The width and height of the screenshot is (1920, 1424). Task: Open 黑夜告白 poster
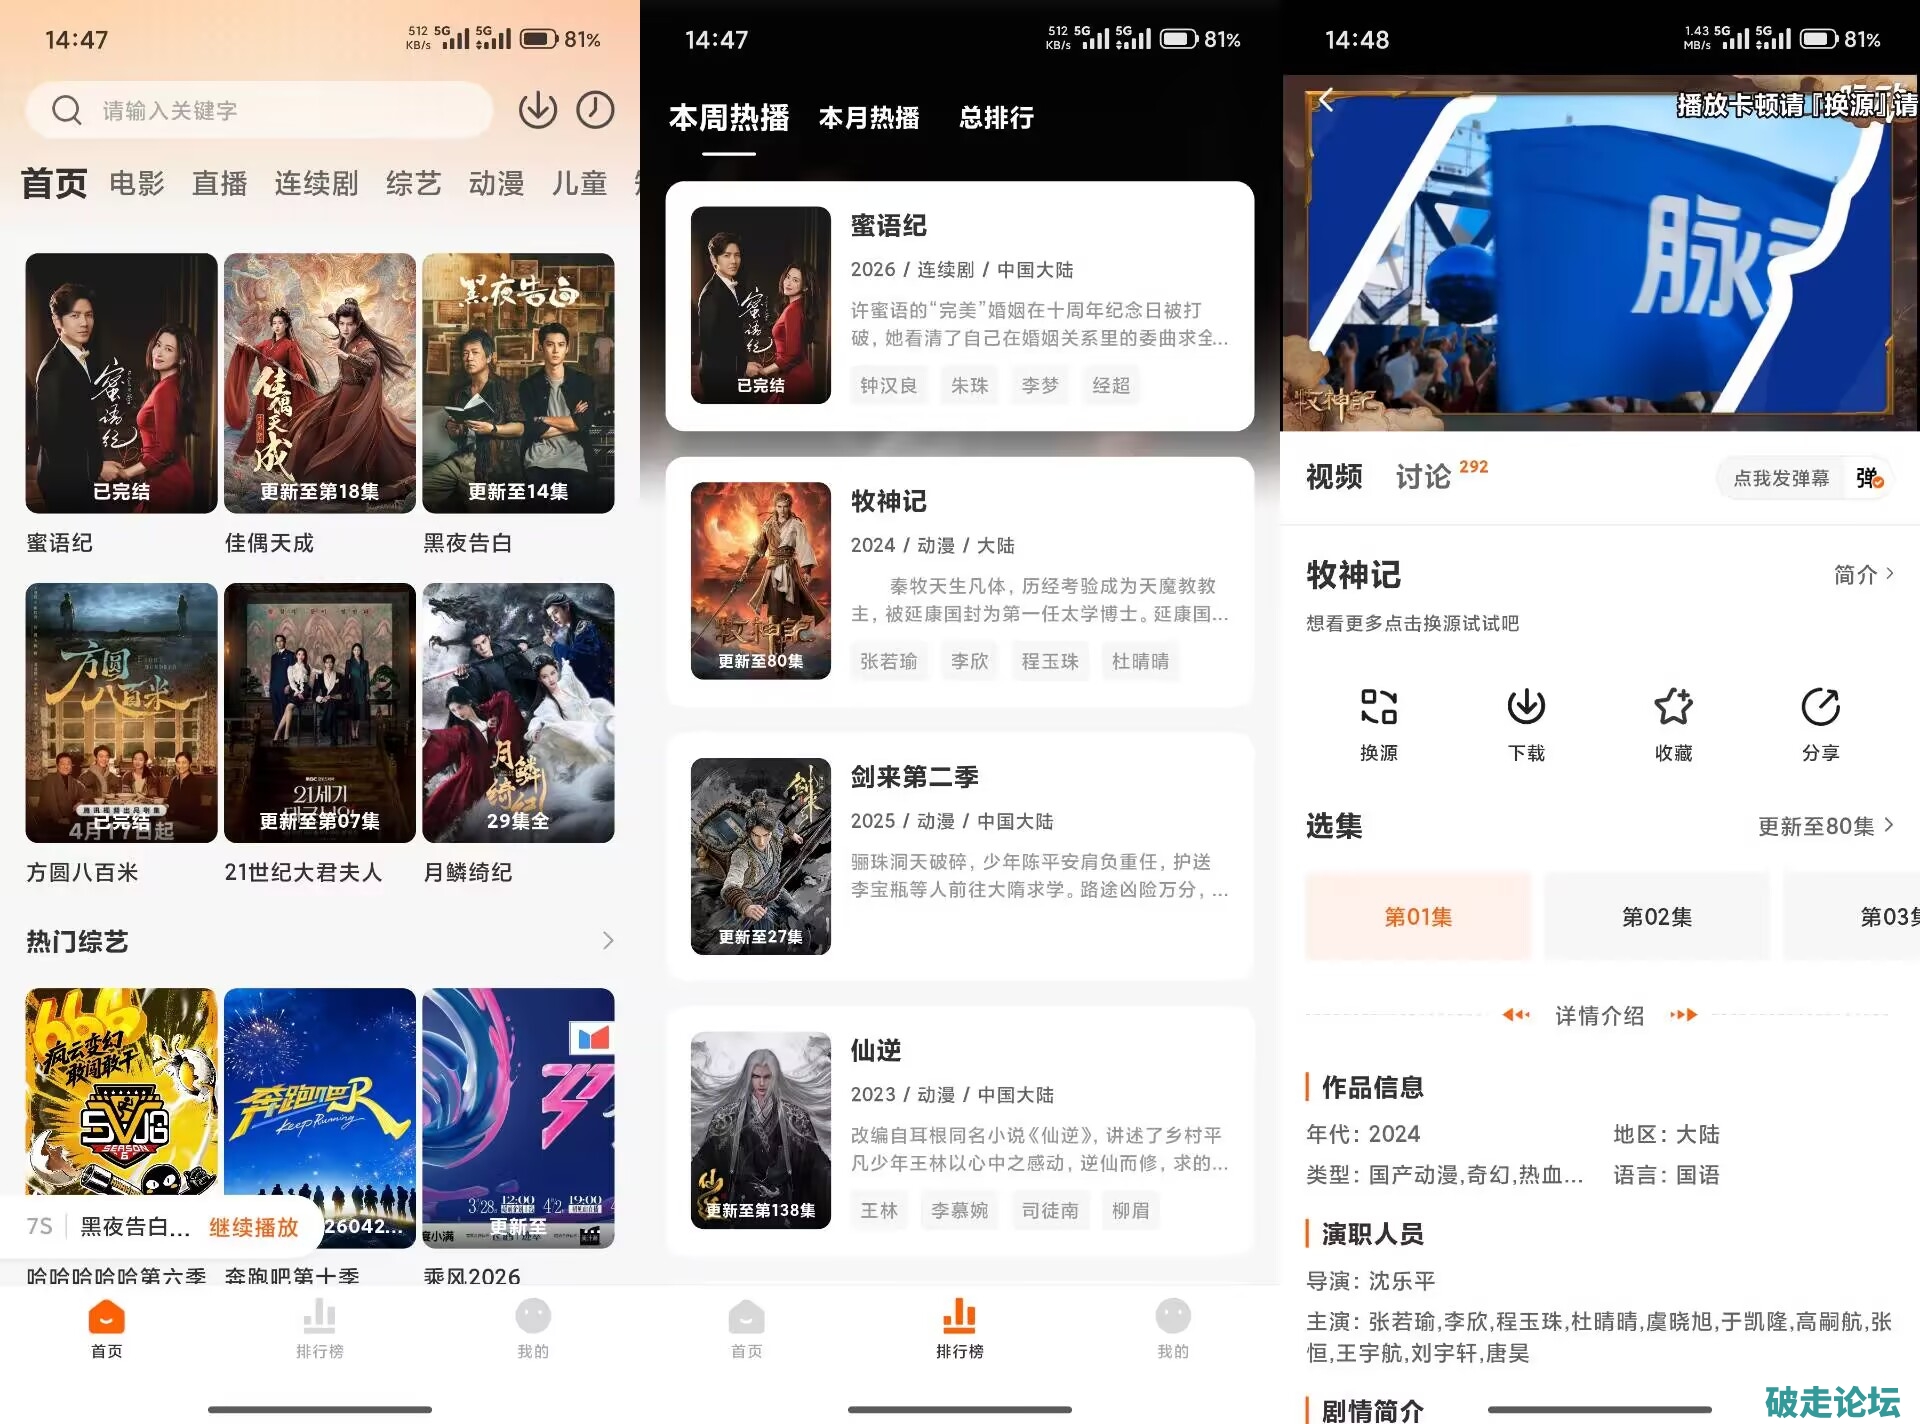(518, 383)
